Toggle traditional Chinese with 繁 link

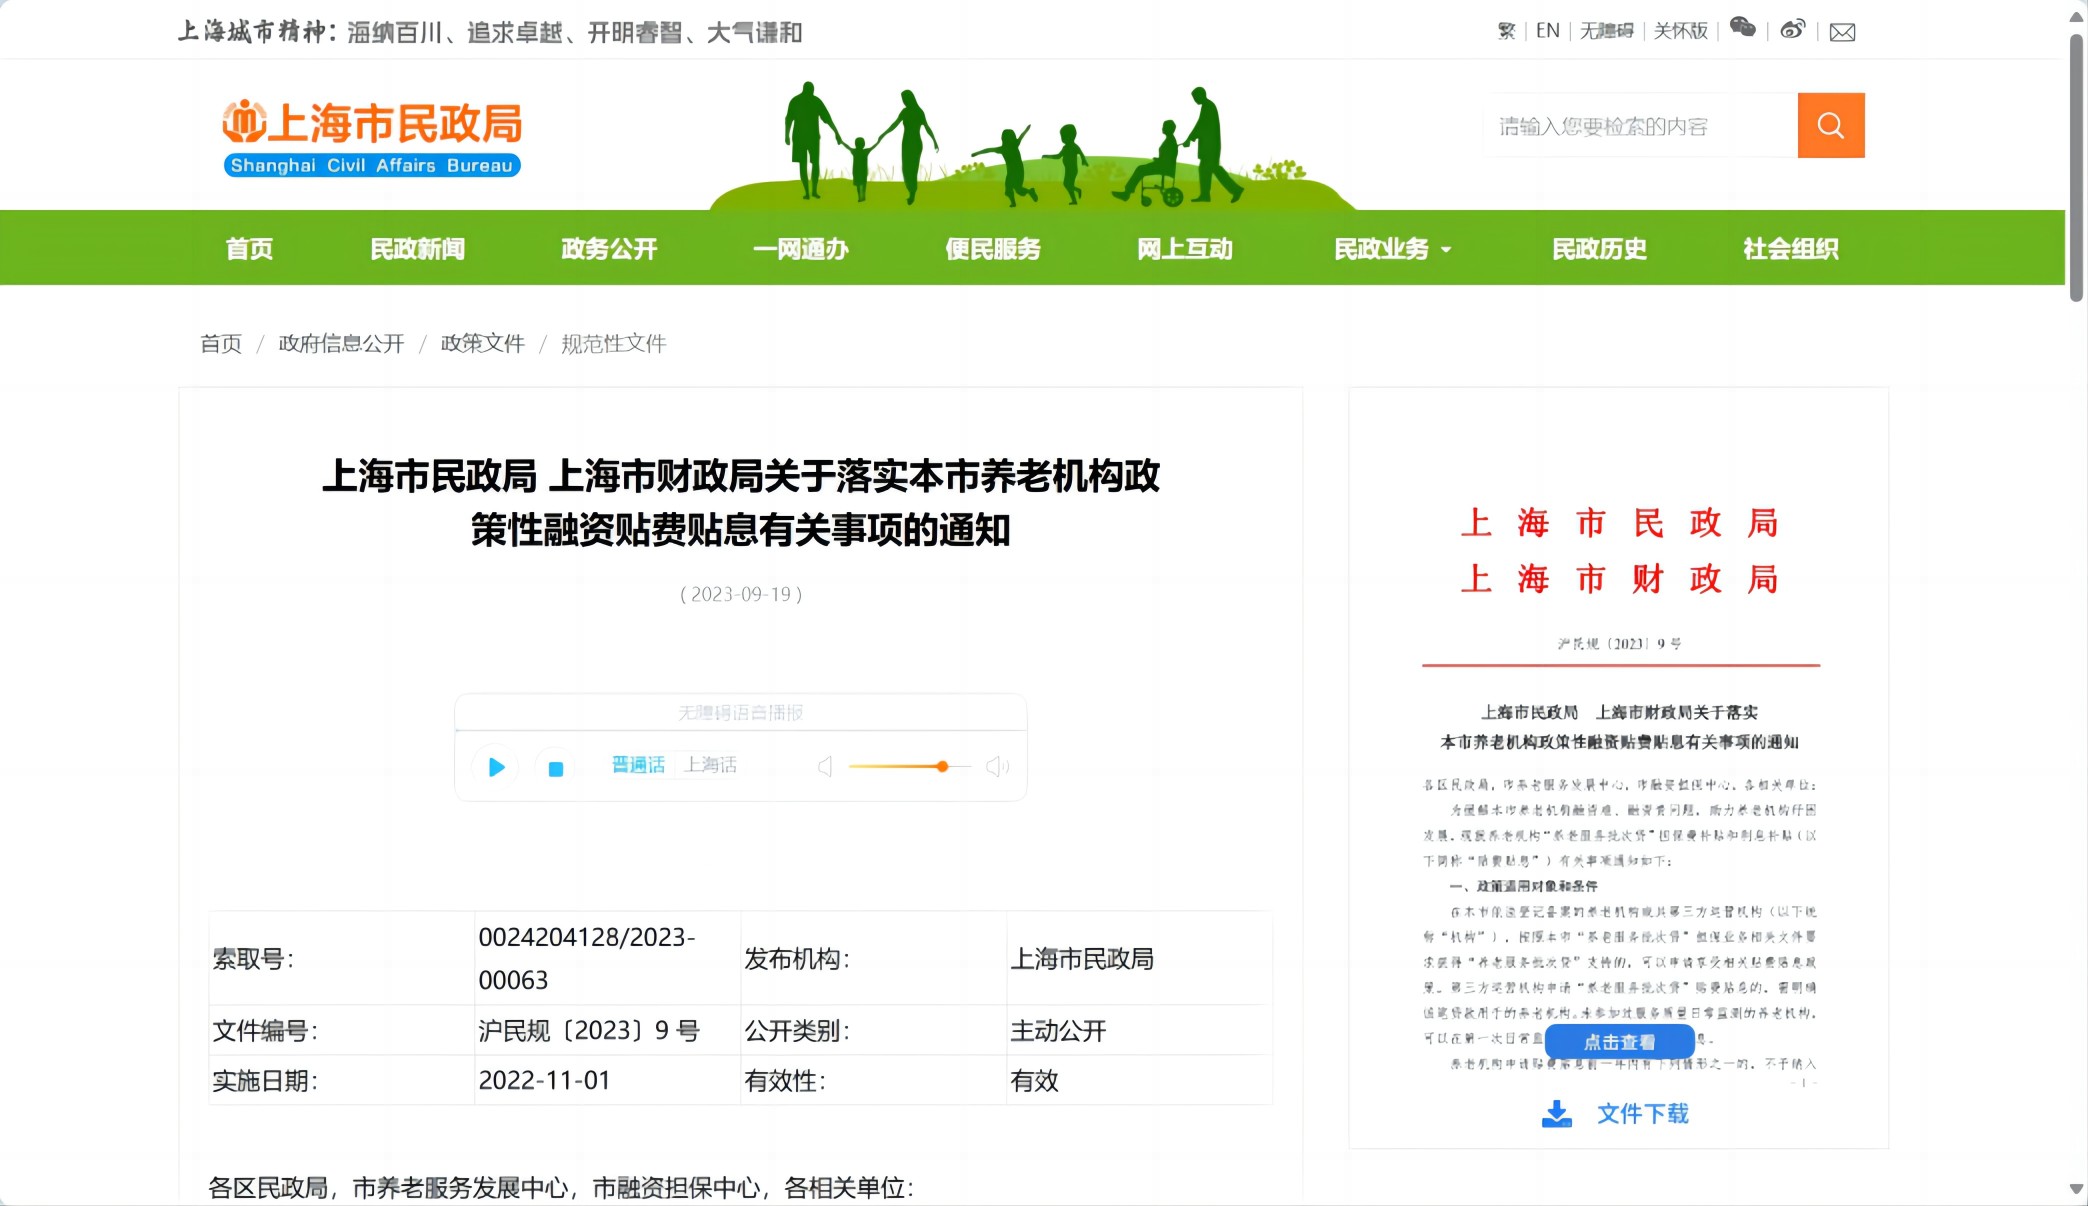point(1506,31)
